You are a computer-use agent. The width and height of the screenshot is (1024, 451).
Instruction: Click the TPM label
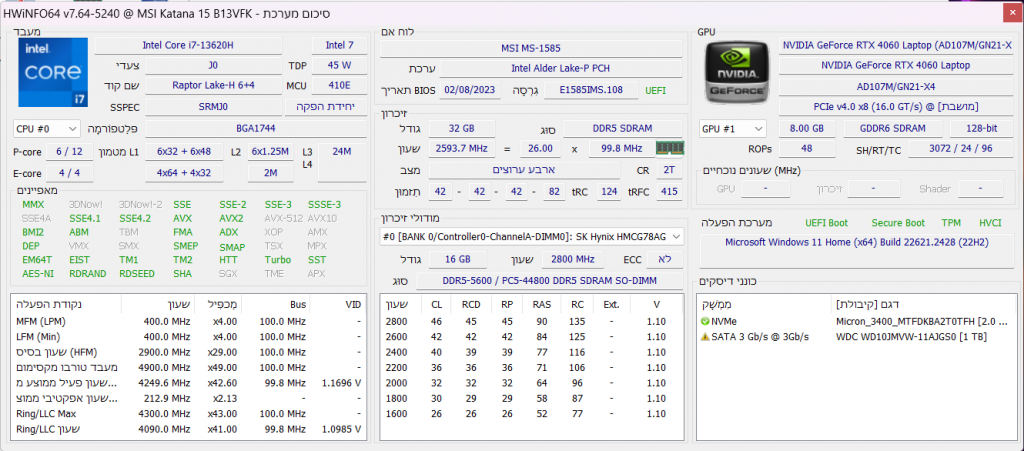tap(951, 223)
